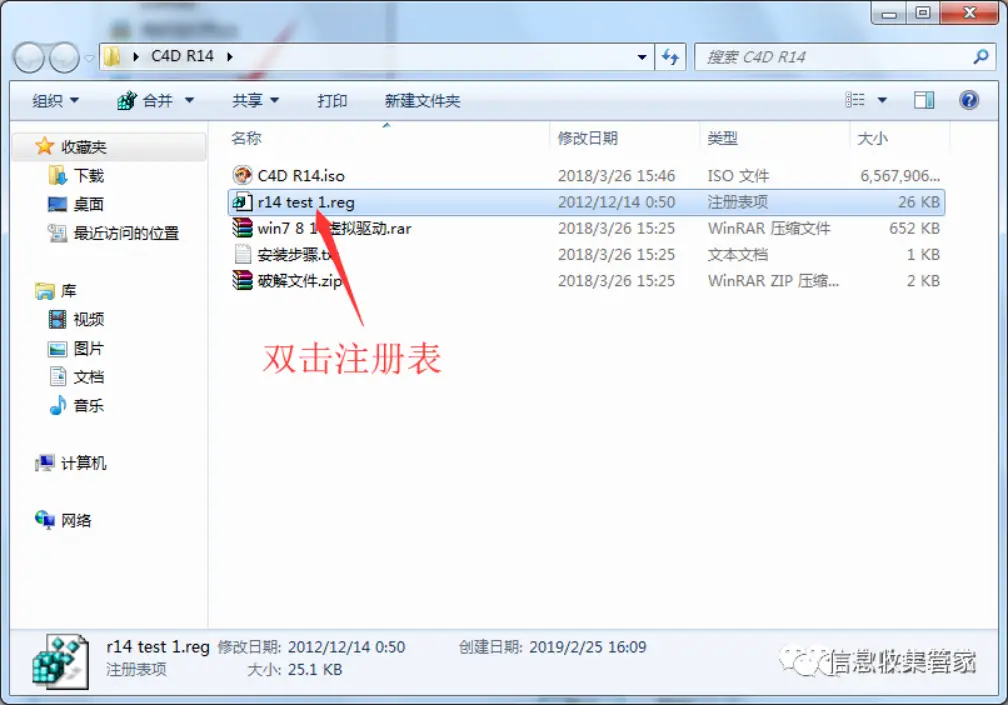Select the r14 test 1.reg registry file
Viewport: 1008px width, 705px height.
pyautogui.click(x=586, y=202)
